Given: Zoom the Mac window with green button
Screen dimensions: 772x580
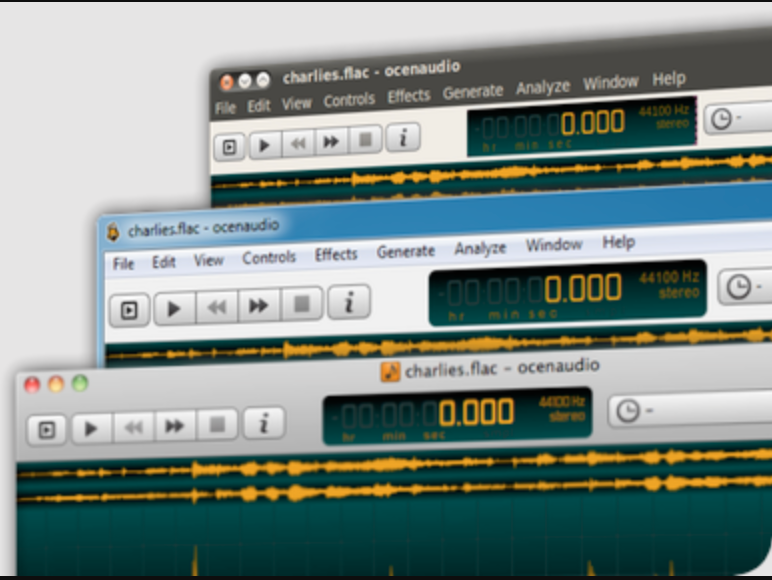Looking at the screenshot, I should point(80,383).
